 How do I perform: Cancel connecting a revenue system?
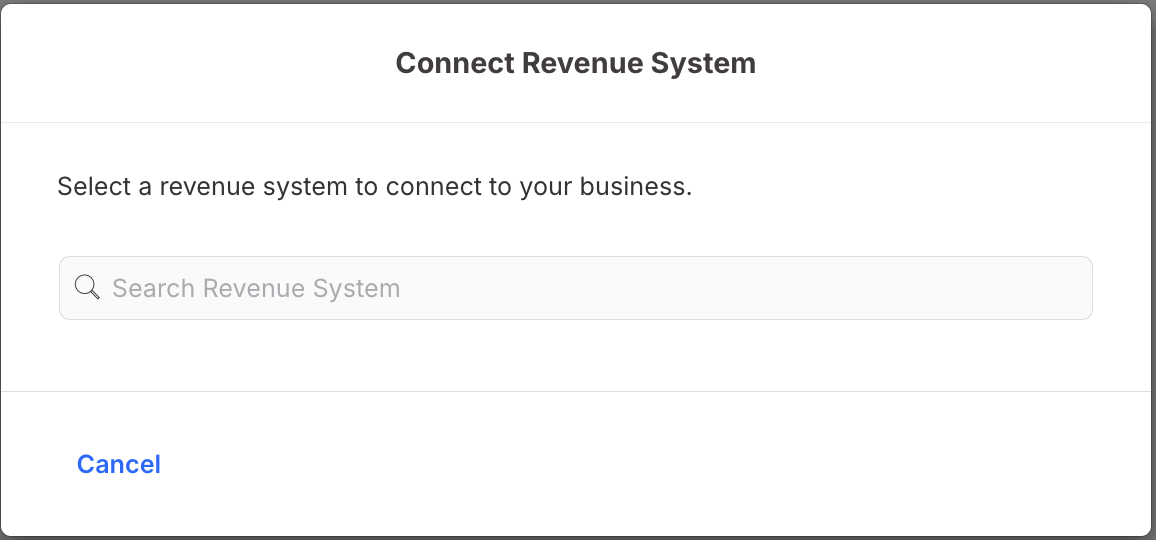tap(119, 464)
